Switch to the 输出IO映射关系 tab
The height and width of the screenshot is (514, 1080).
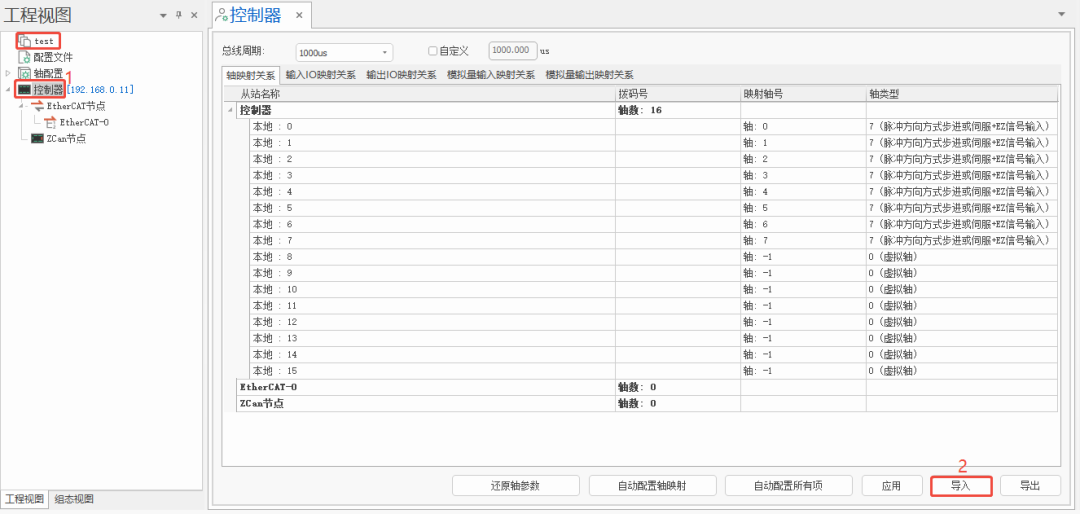click(x=401, y=75)
